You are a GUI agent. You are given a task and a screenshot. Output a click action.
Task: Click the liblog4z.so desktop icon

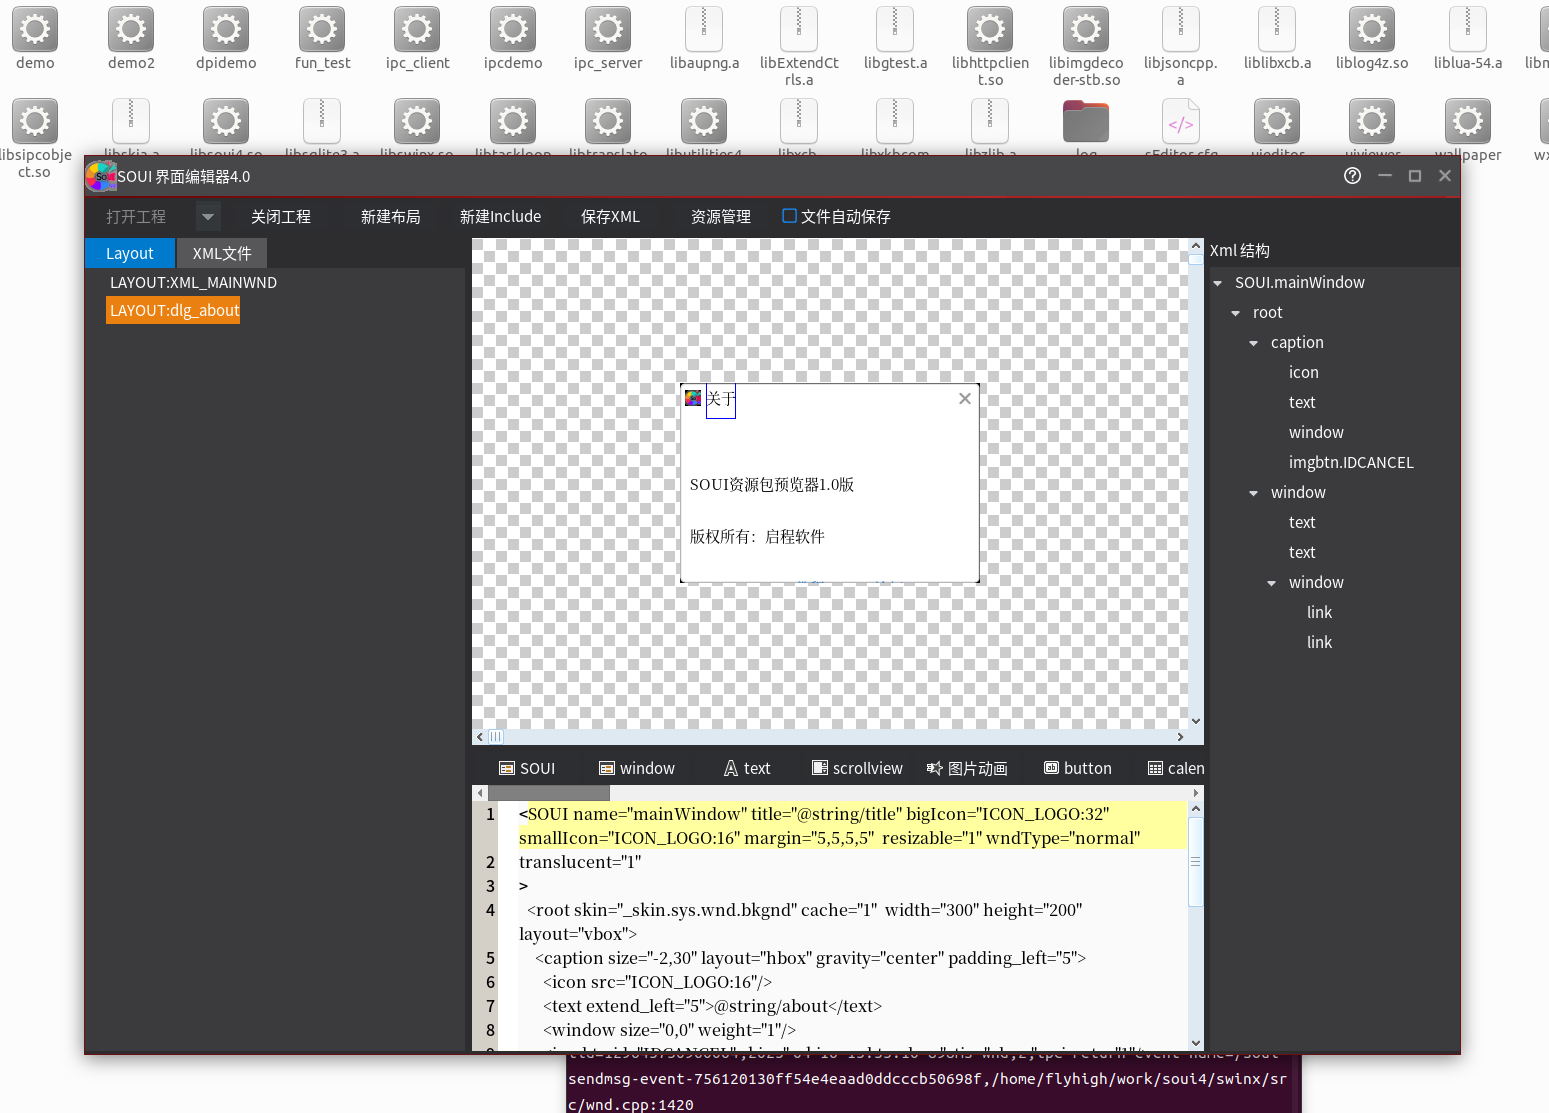point(1372,29)
